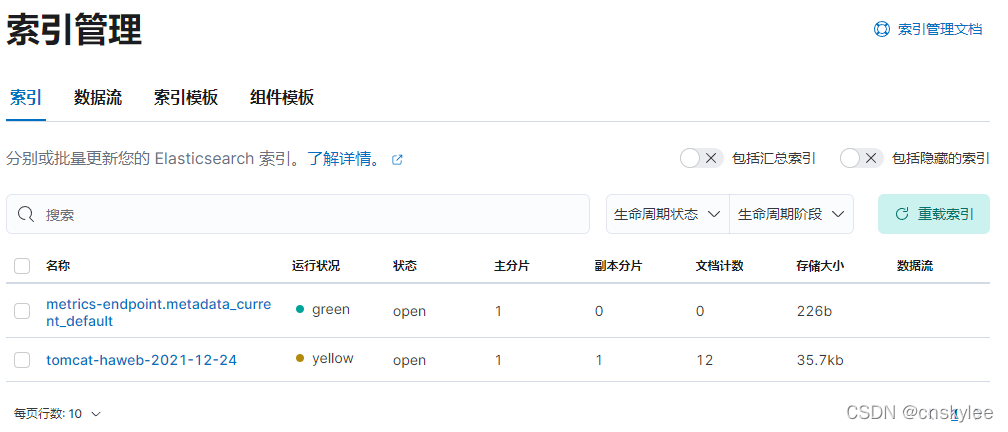Click the document count 12 cell
The image size is (1008, 432).
(705, 360)
